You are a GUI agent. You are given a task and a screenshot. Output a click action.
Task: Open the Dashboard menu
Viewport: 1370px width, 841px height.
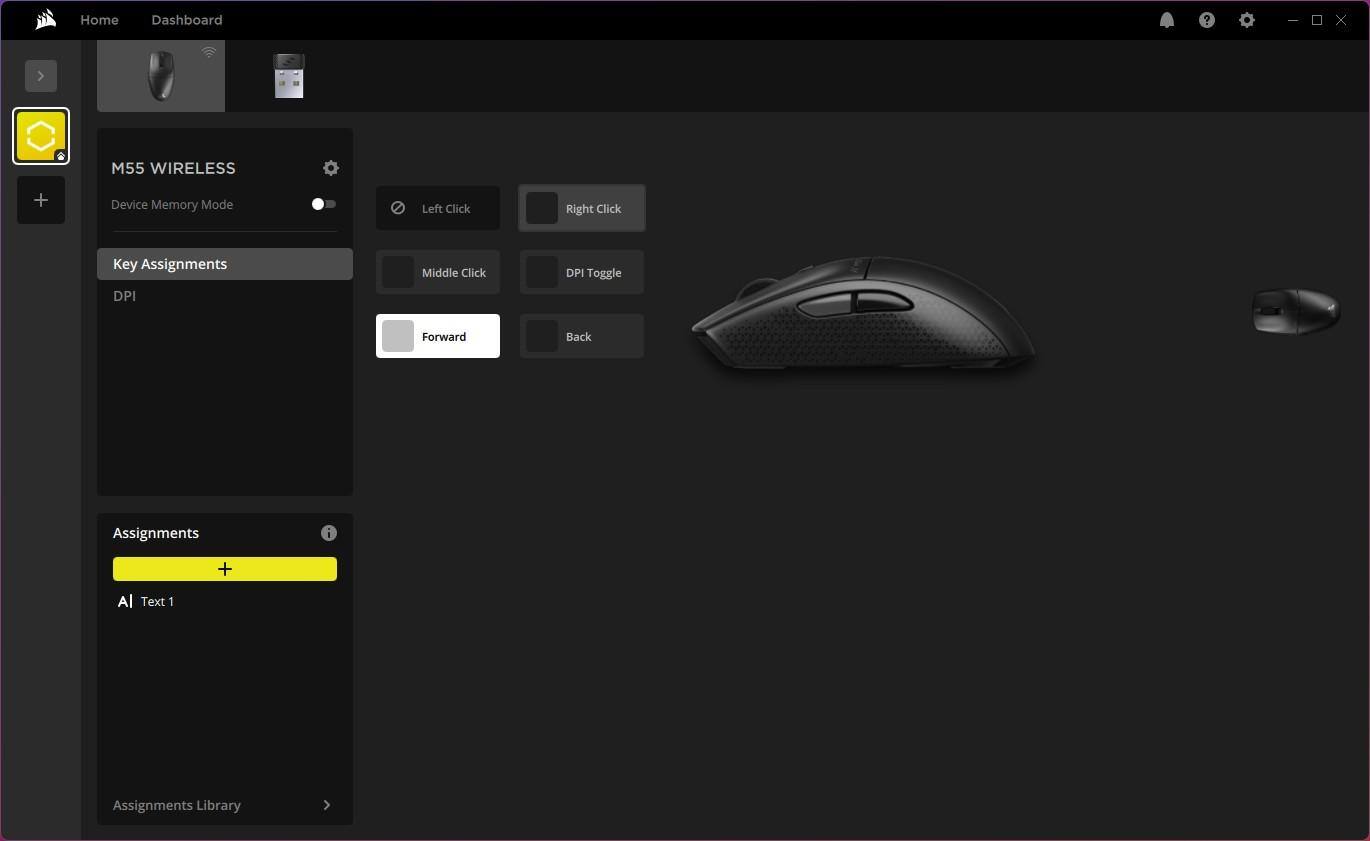pos(187,20)
